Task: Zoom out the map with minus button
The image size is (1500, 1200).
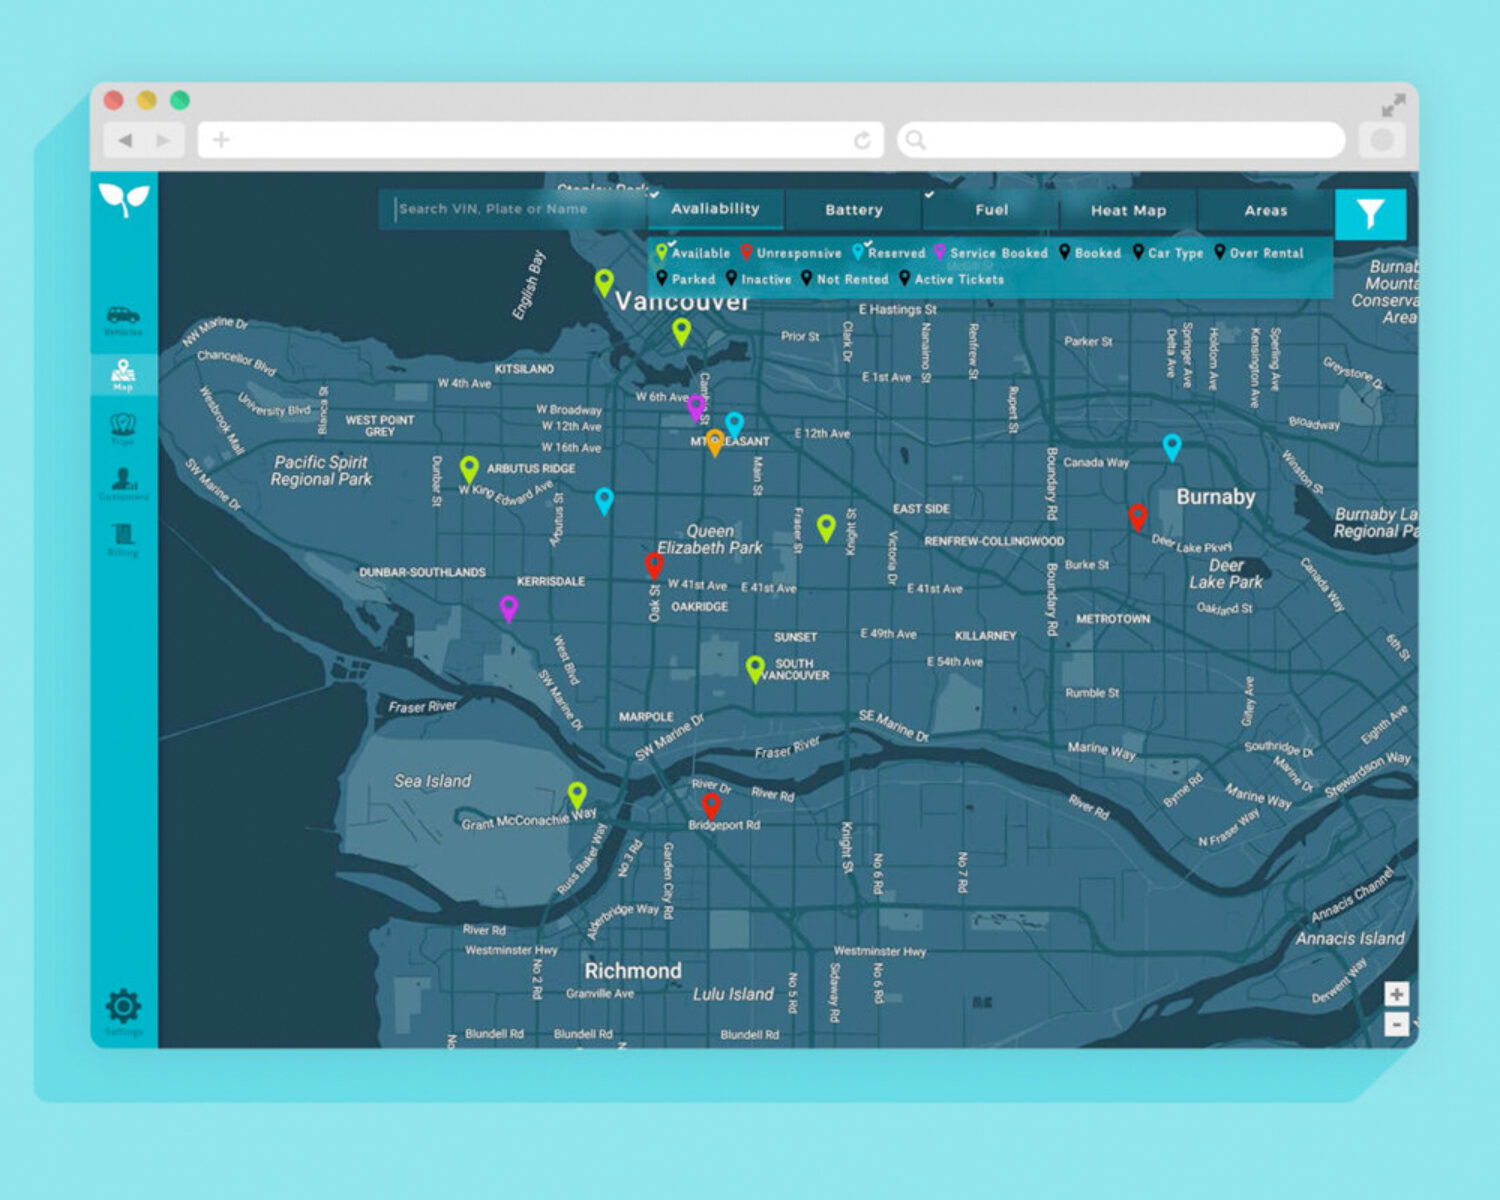Action: [x=1396, y=1024]
